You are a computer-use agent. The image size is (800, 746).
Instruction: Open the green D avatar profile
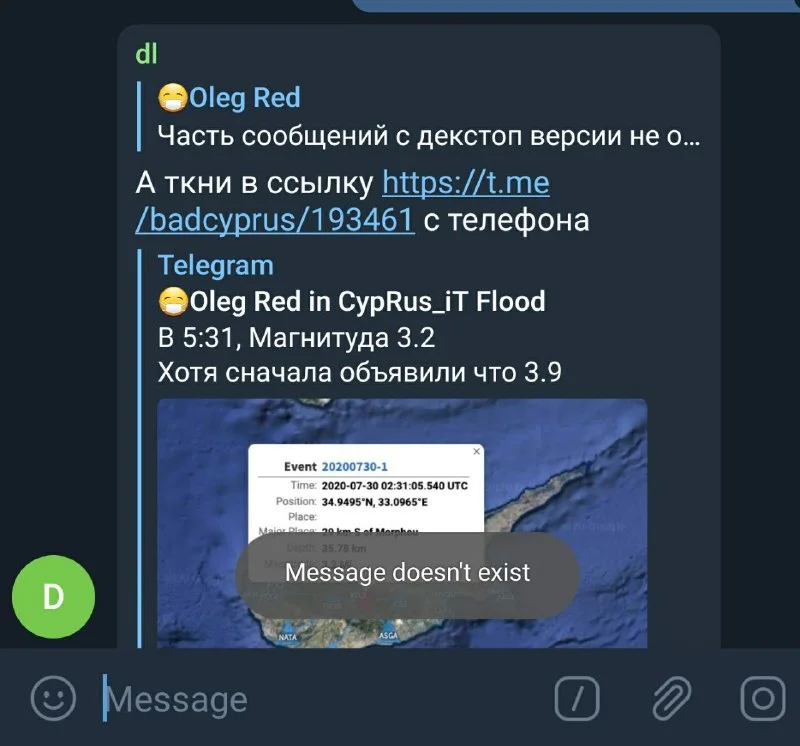[x=54, y=596]
